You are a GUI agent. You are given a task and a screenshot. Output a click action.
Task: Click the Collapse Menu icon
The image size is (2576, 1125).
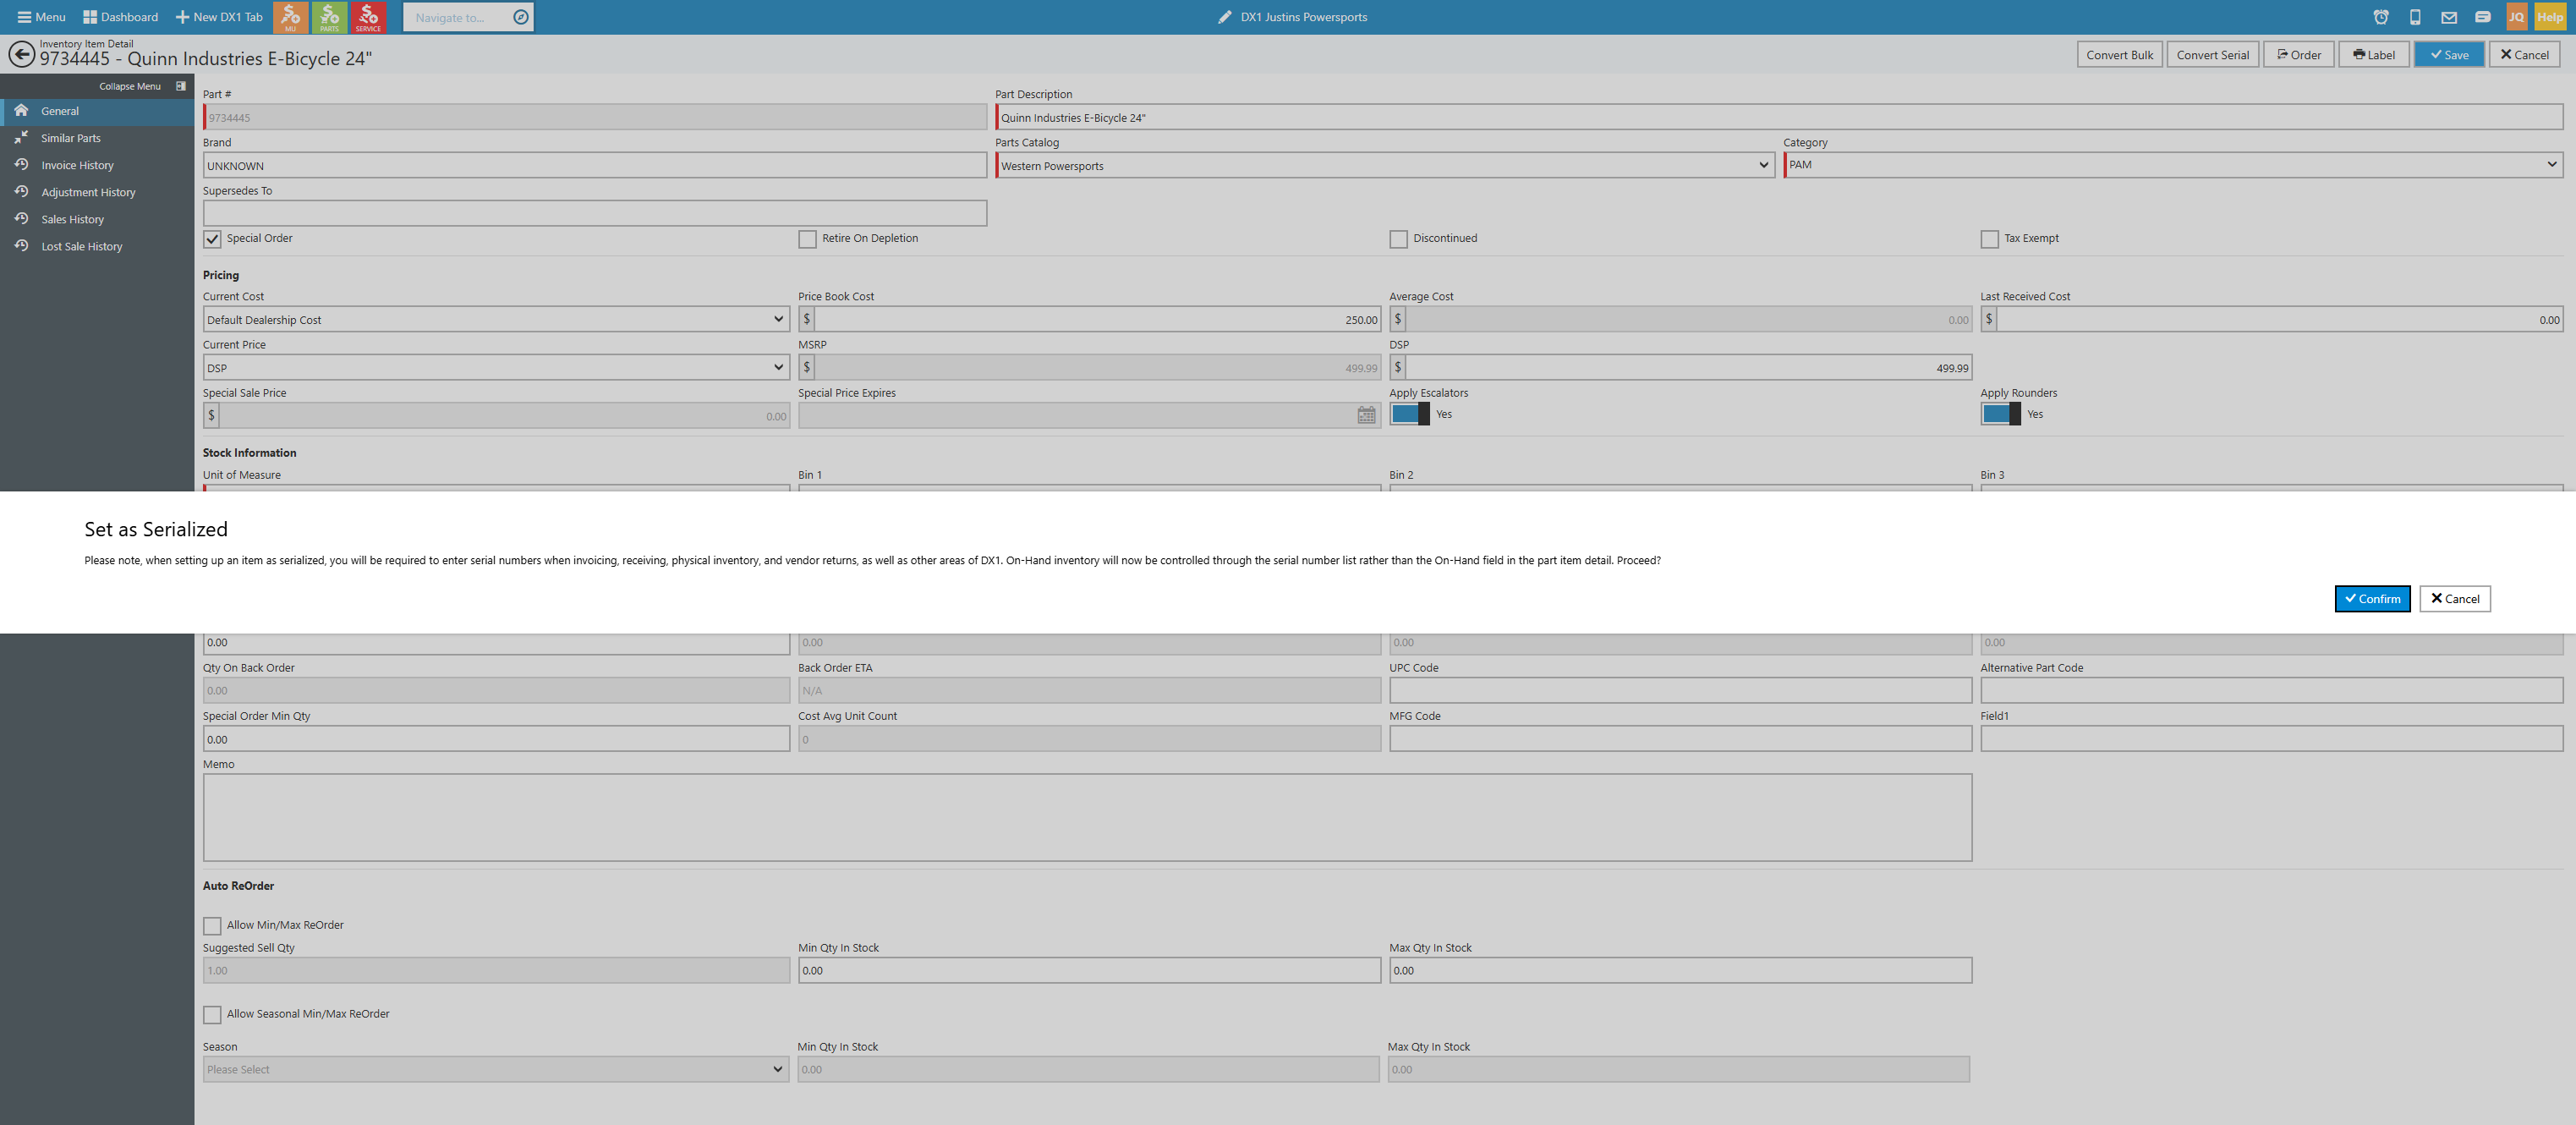[181, 86]
